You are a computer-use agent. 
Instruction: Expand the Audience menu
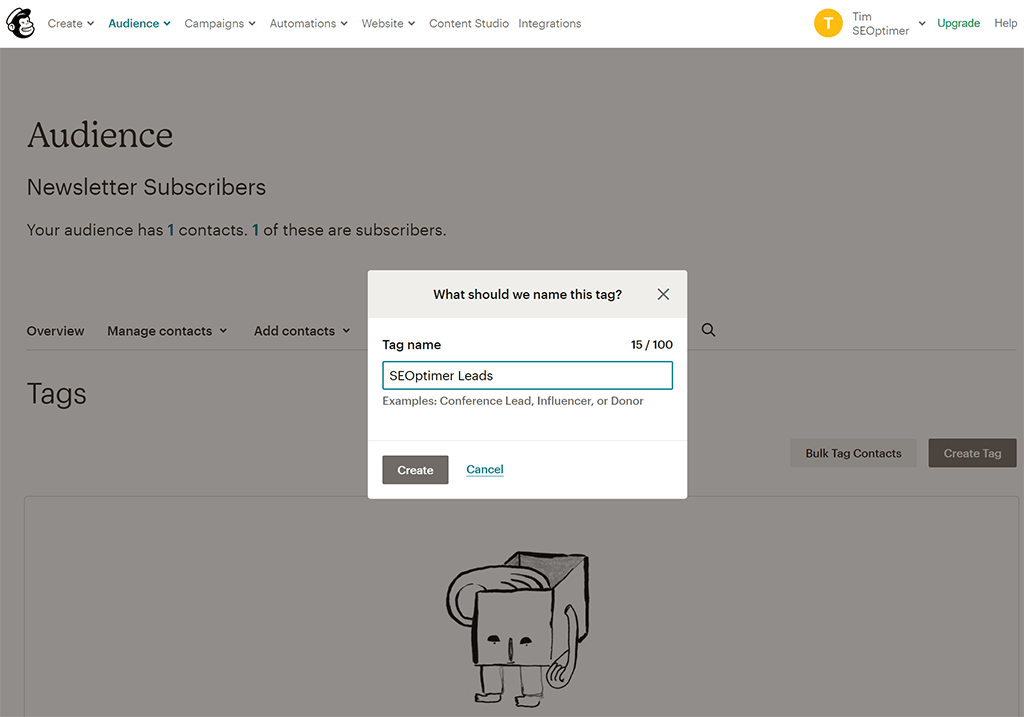click(139, 23)
